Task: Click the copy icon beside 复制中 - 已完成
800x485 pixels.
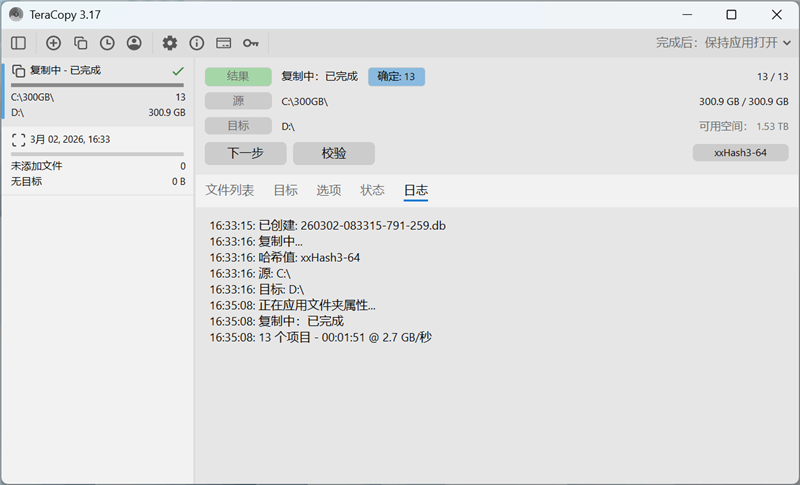Action: pos(18,70)
